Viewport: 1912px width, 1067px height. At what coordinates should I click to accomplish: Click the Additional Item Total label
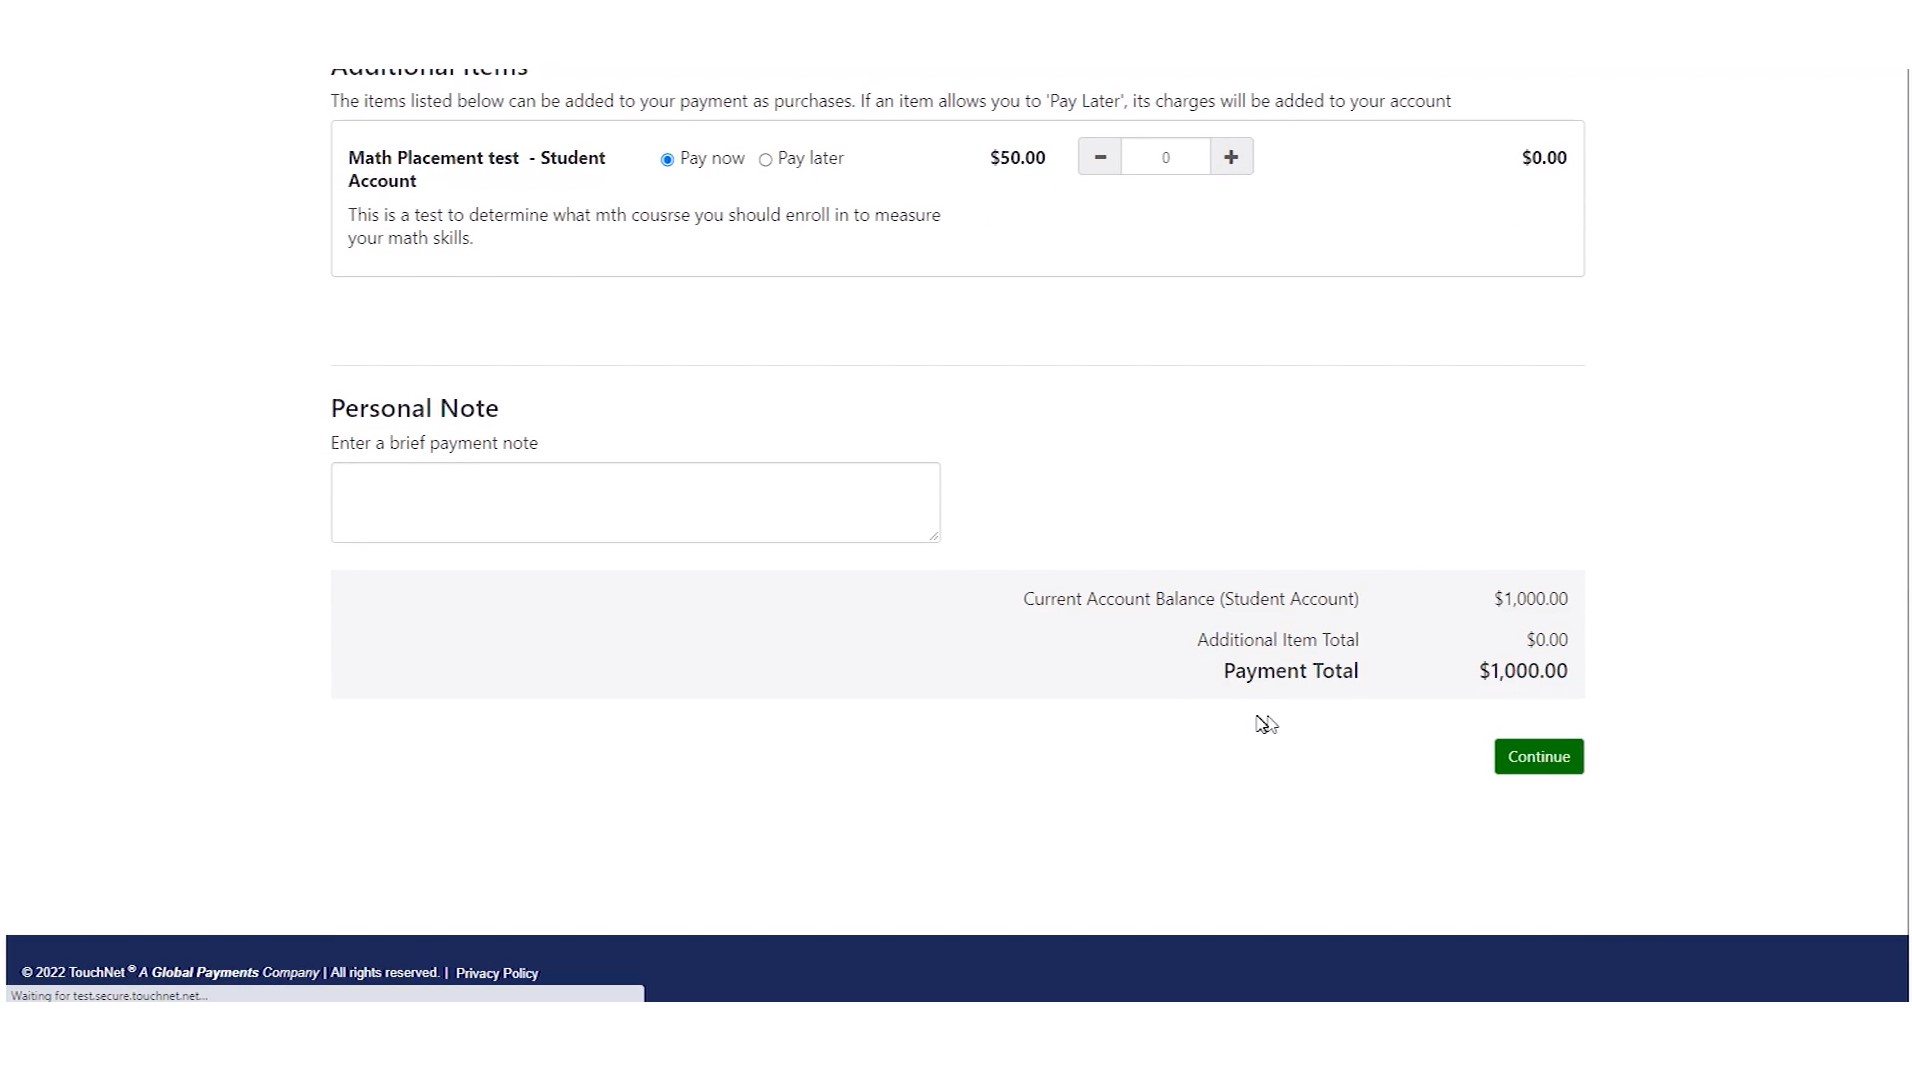click(x=1277, y=640)
